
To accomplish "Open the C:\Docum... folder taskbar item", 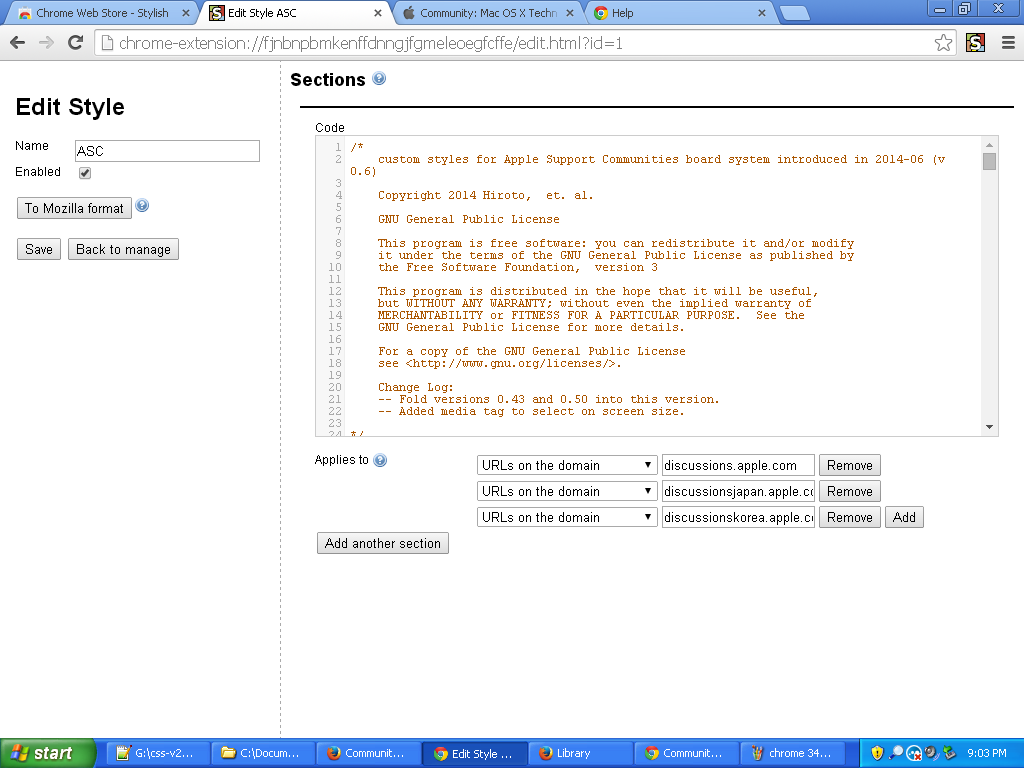I will (x=263, y=753).
